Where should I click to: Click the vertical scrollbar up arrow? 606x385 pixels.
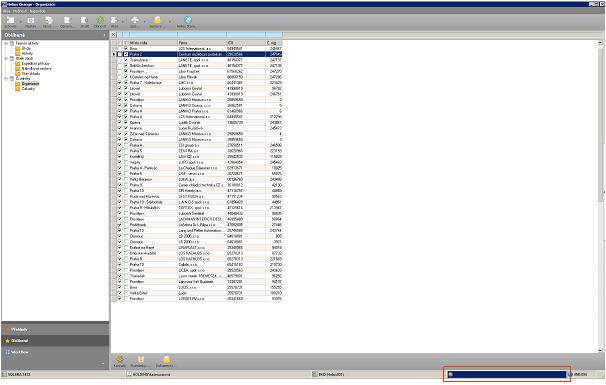(x=600, y=43)
